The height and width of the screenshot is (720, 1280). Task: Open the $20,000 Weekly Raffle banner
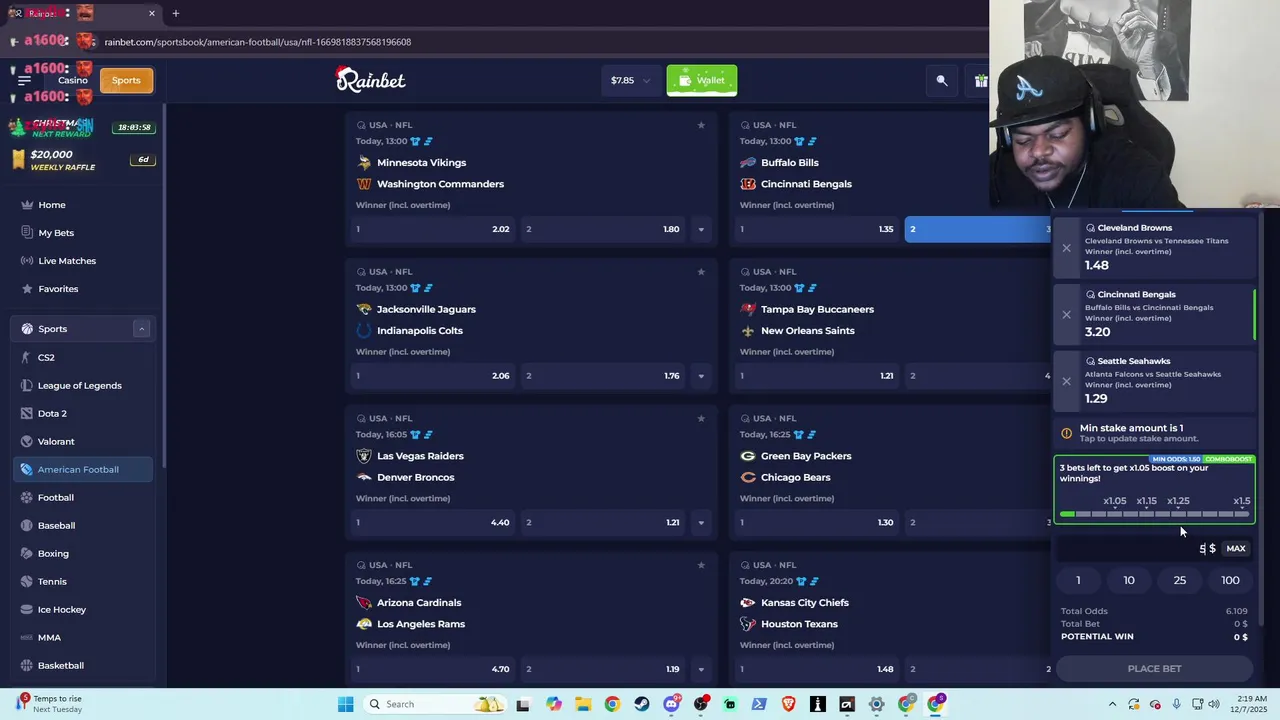click(84, 160)
